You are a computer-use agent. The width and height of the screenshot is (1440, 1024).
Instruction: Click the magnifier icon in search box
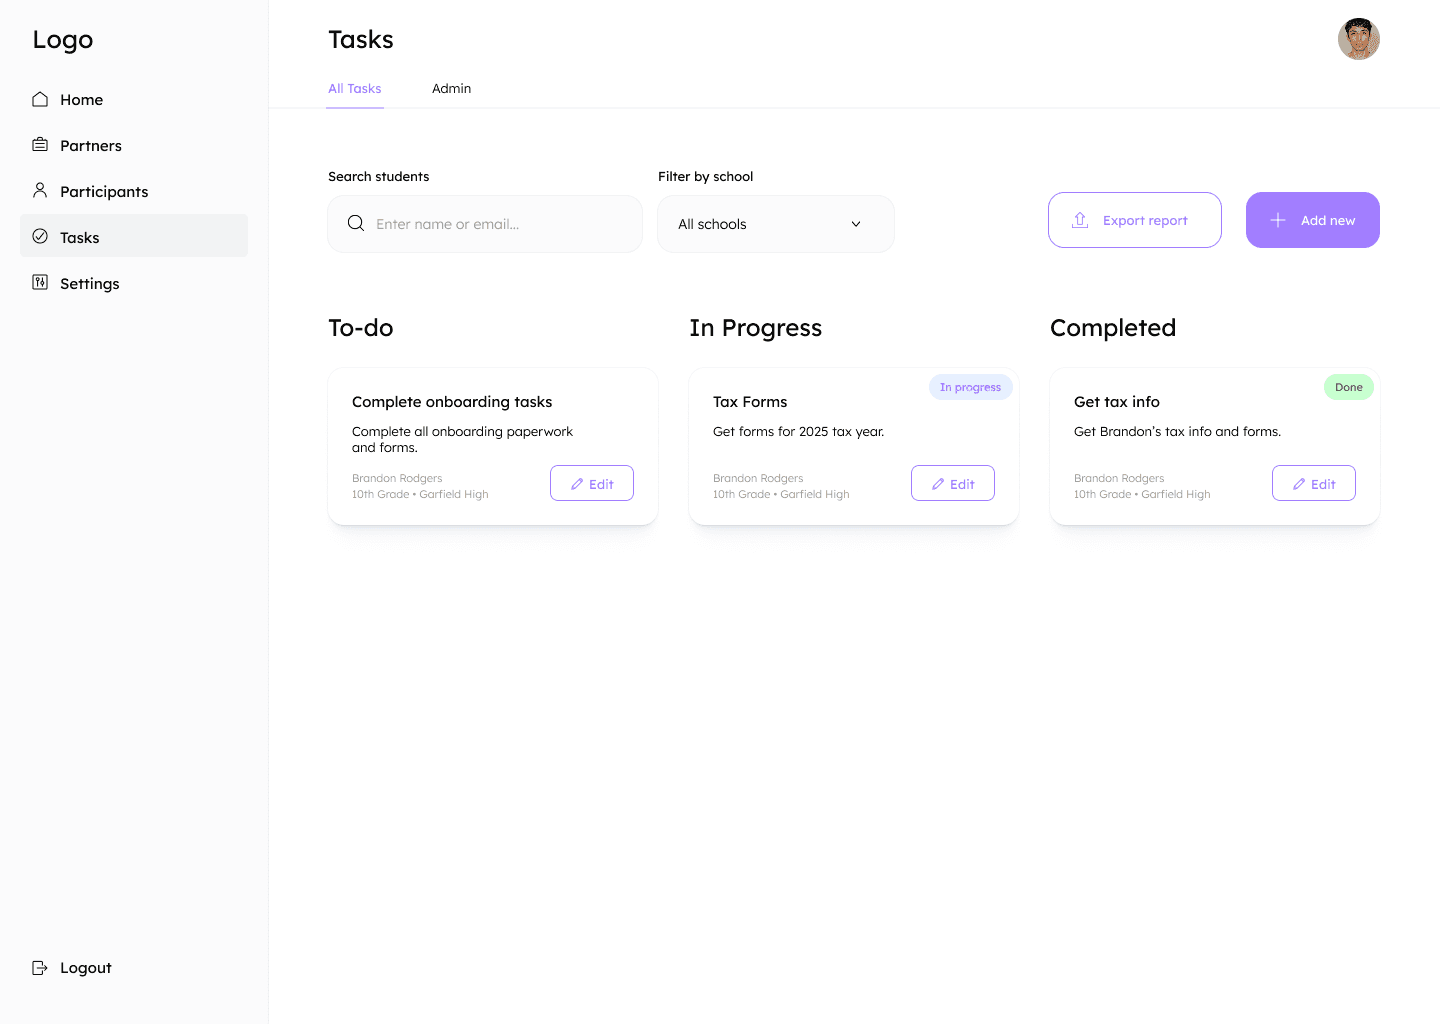356,223
